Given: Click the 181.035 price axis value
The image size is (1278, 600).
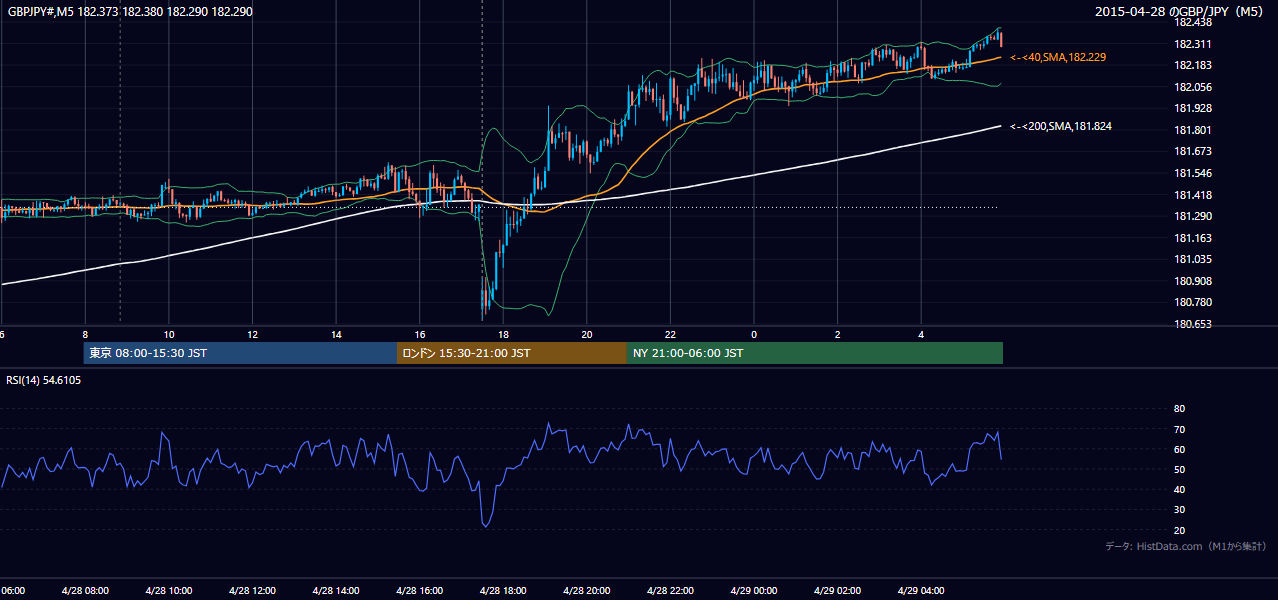Looking at the screenshot, I should pyautogui.click(x=1192, y=259).
